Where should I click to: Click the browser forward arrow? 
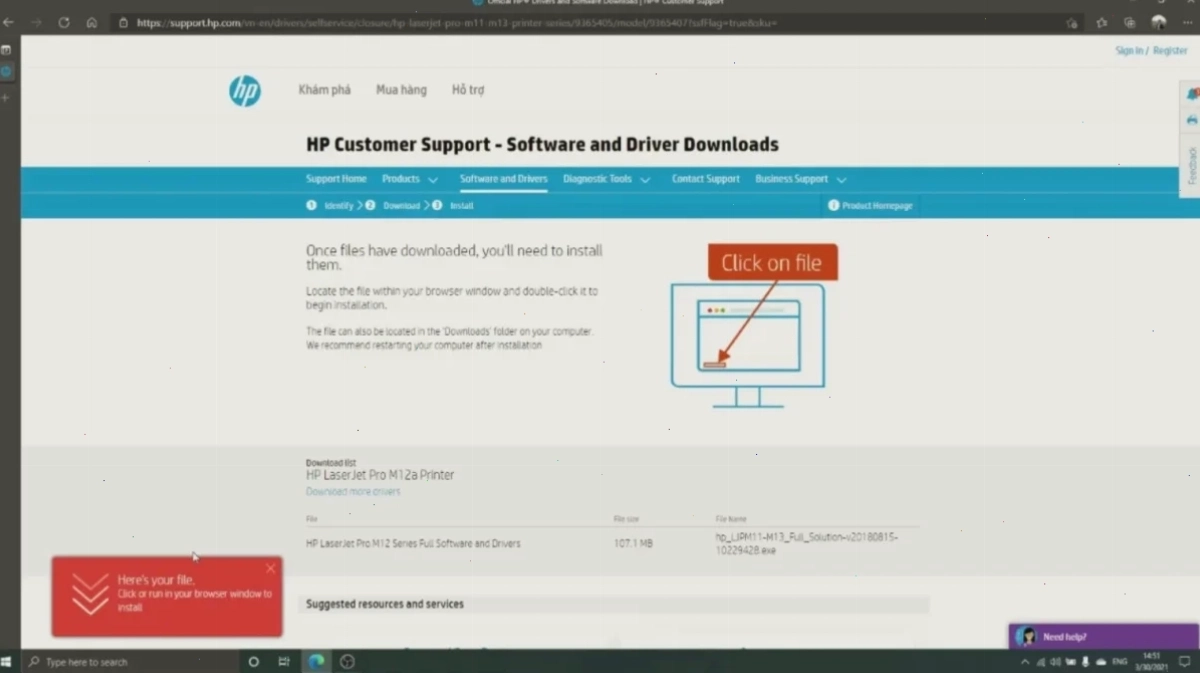point(36,22)
